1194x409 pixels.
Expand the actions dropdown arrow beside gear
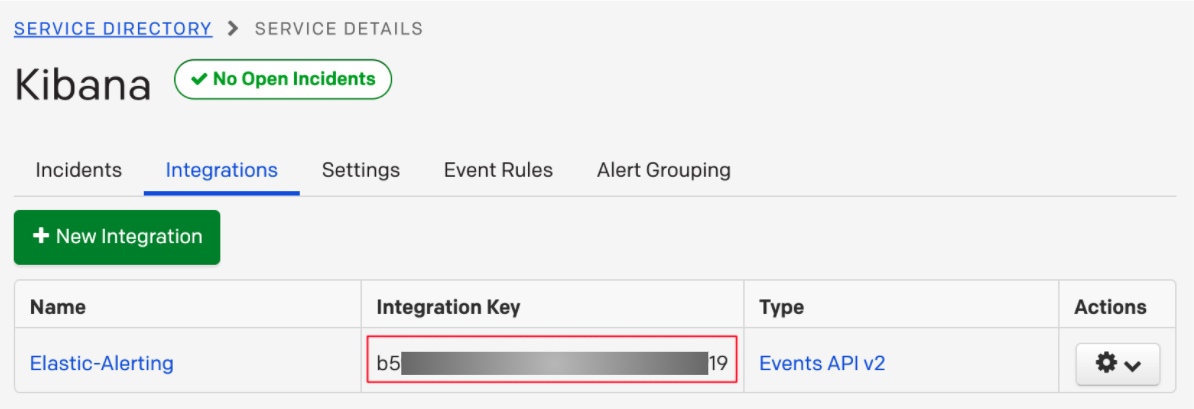pos(1132,365)
